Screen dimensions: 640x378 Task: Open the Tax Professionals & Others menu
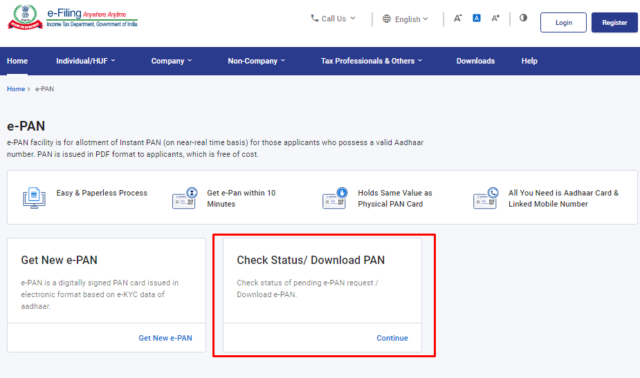click(371, 61)
